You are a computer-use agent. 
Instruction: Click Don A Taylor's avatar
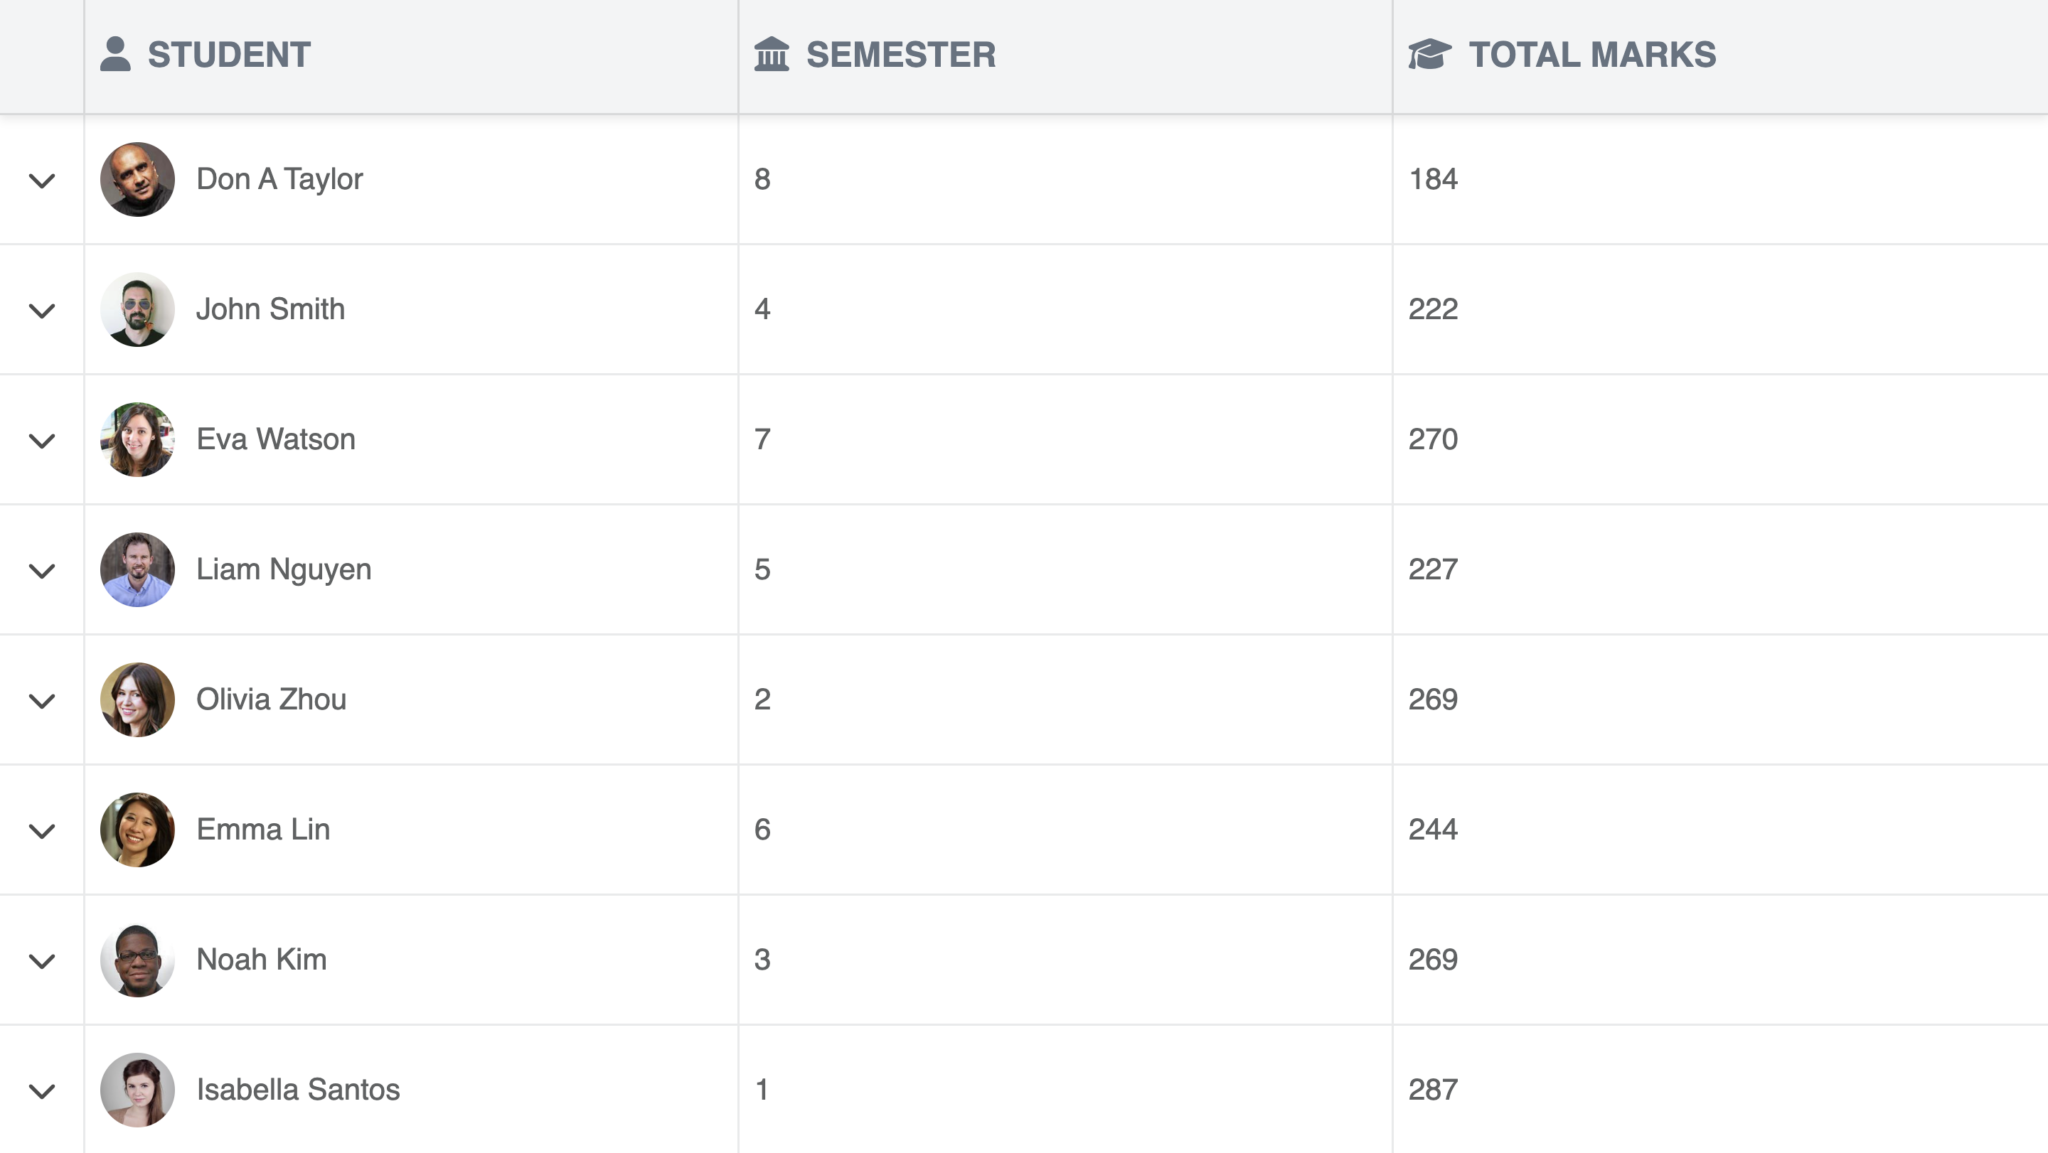click(x=138, y=179)
